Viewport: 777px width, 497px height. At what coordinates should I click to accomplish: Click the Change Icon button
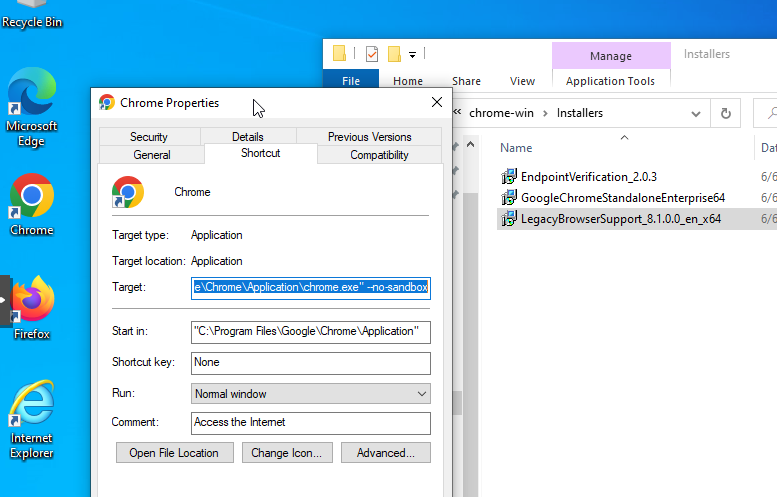click(287, 453)
